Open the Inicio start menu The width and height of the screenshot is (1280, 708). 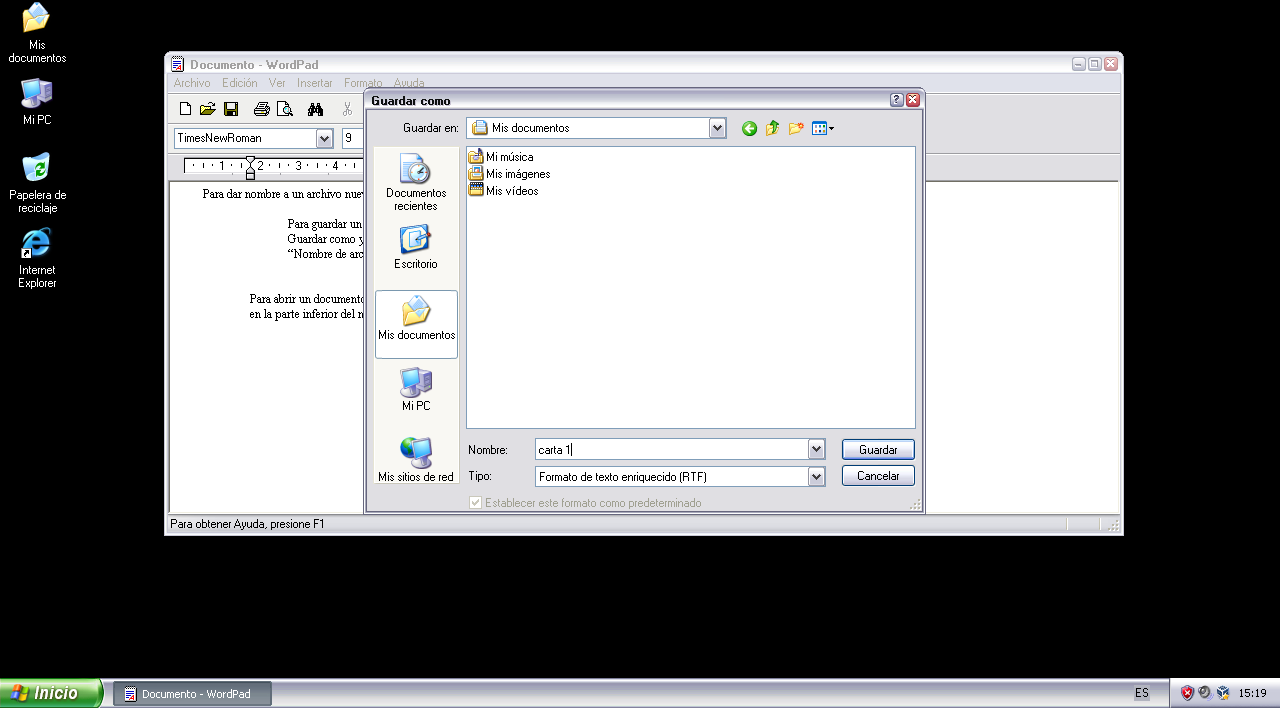click(x=51, y=693)
